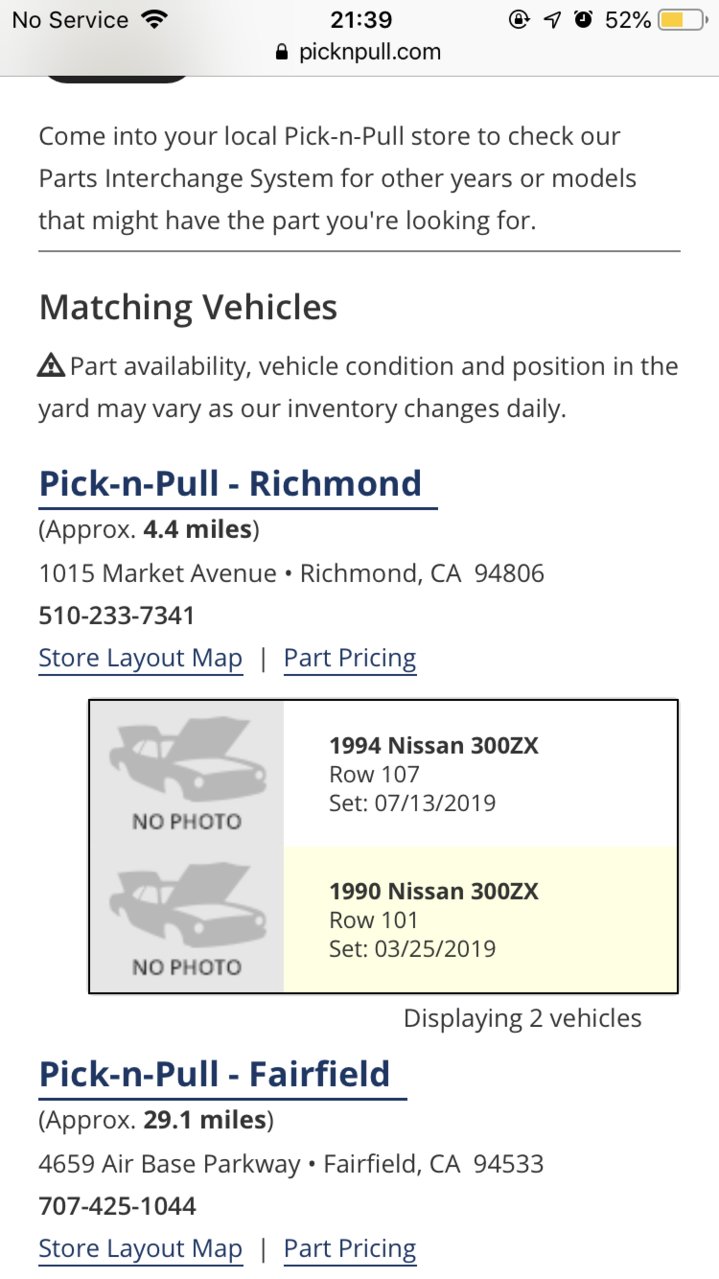View Fairfield Part Pricing

click(x=350, y=1248)
